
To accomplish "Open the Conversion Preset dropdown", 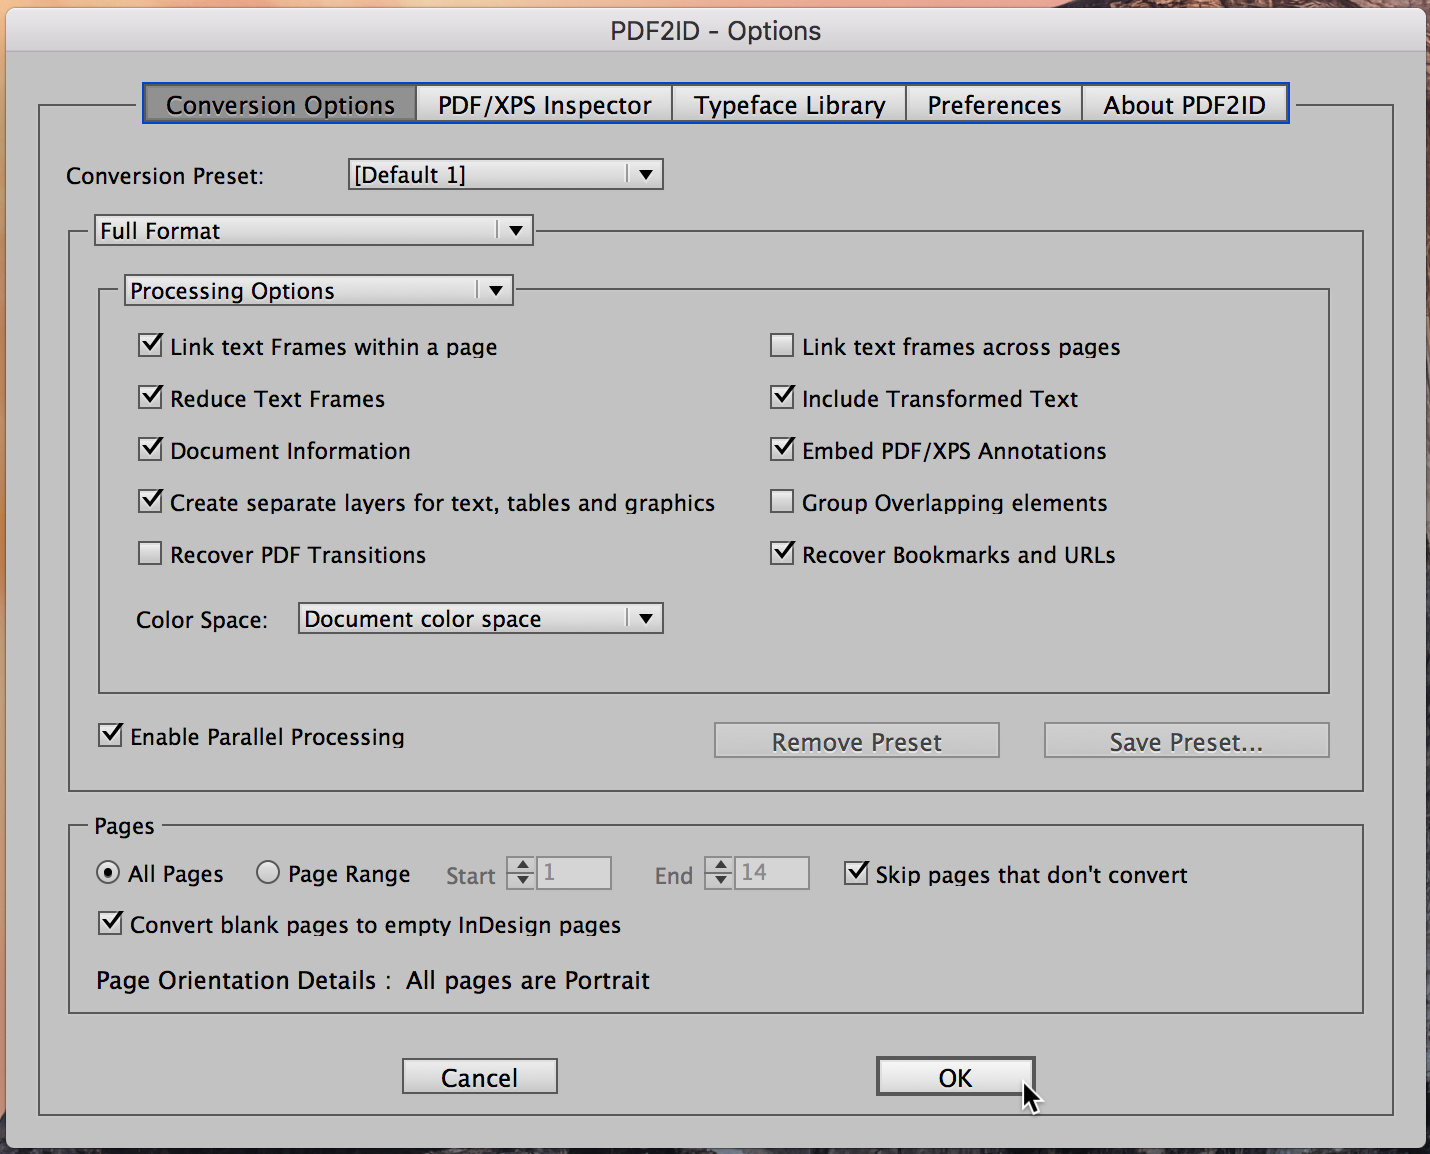I will [505, 175].
